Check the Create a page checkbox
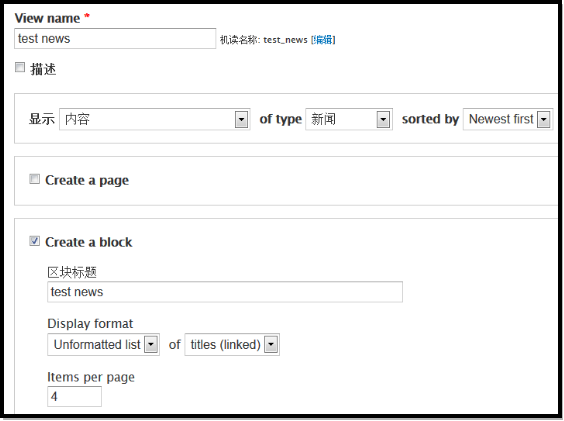The width and height of the screenshot is (564, 421). pos(35,179)
